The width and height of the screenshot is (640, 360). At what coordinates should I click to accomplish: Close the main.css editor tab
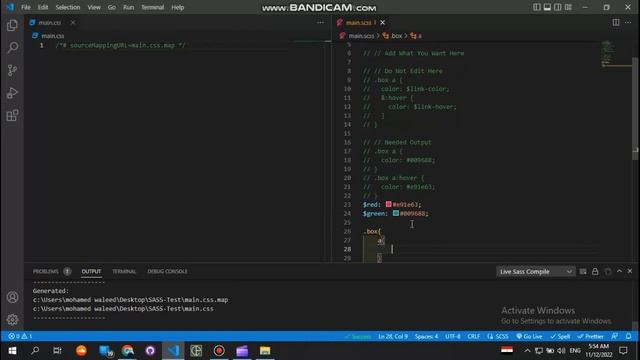(x=73, y=22)
